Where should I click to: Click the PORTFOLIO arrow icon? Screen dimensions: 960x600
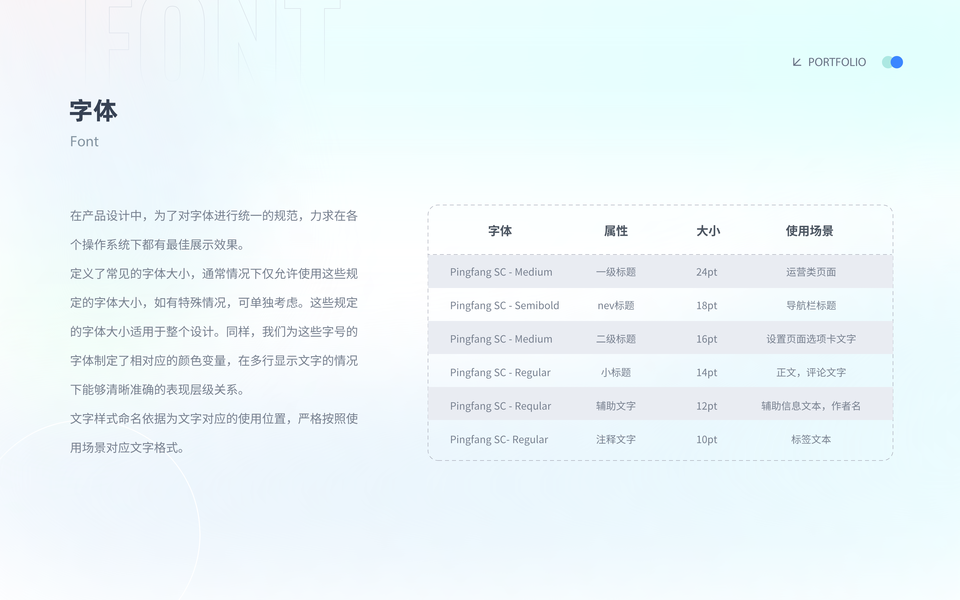pyautogui.click(x=797, y=62)
